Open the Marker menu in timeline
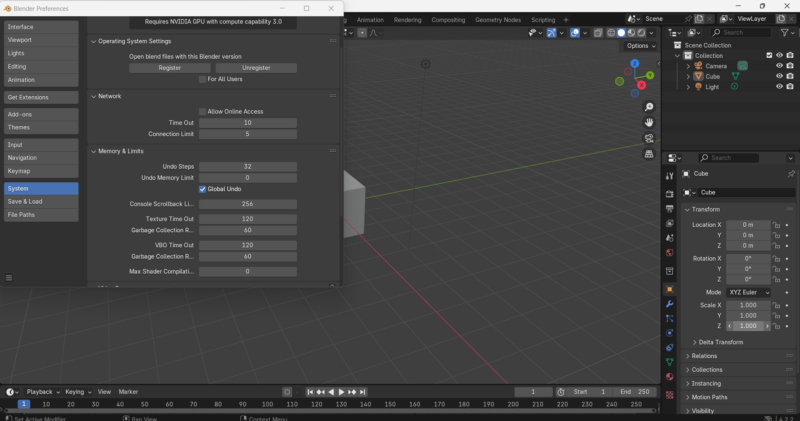This screenshot has width=800, height=421. tap(128, 392)
